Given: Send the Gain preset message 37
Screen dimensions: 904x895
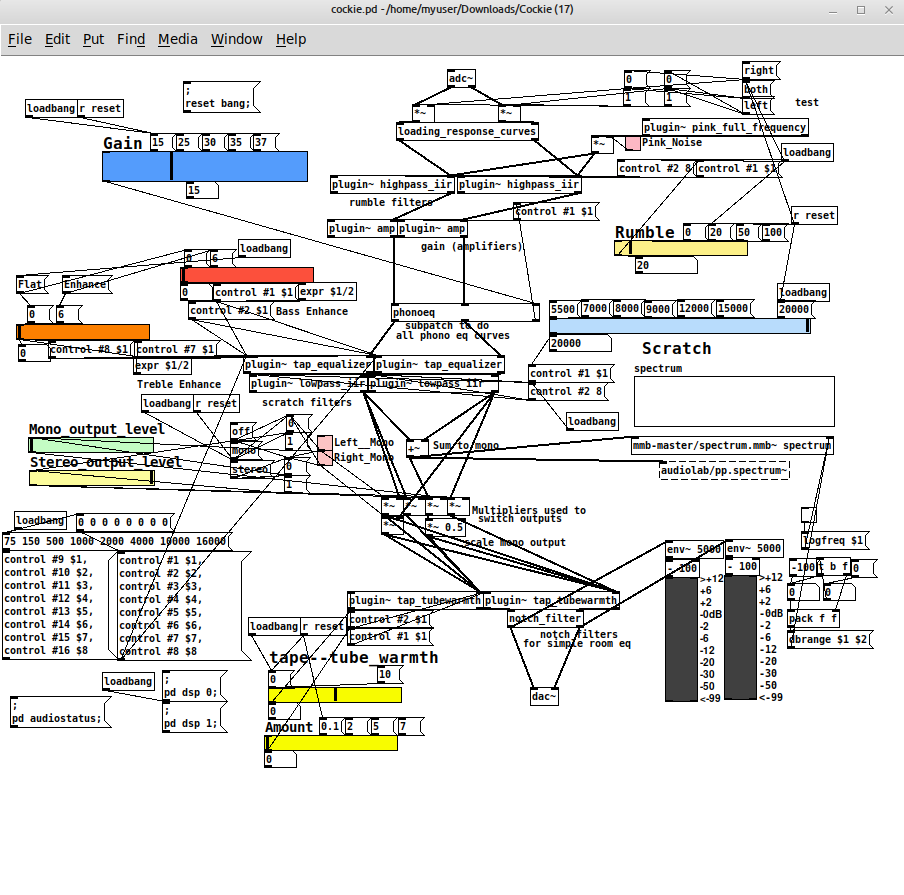Looking at the screenshot, I should 265,142.
